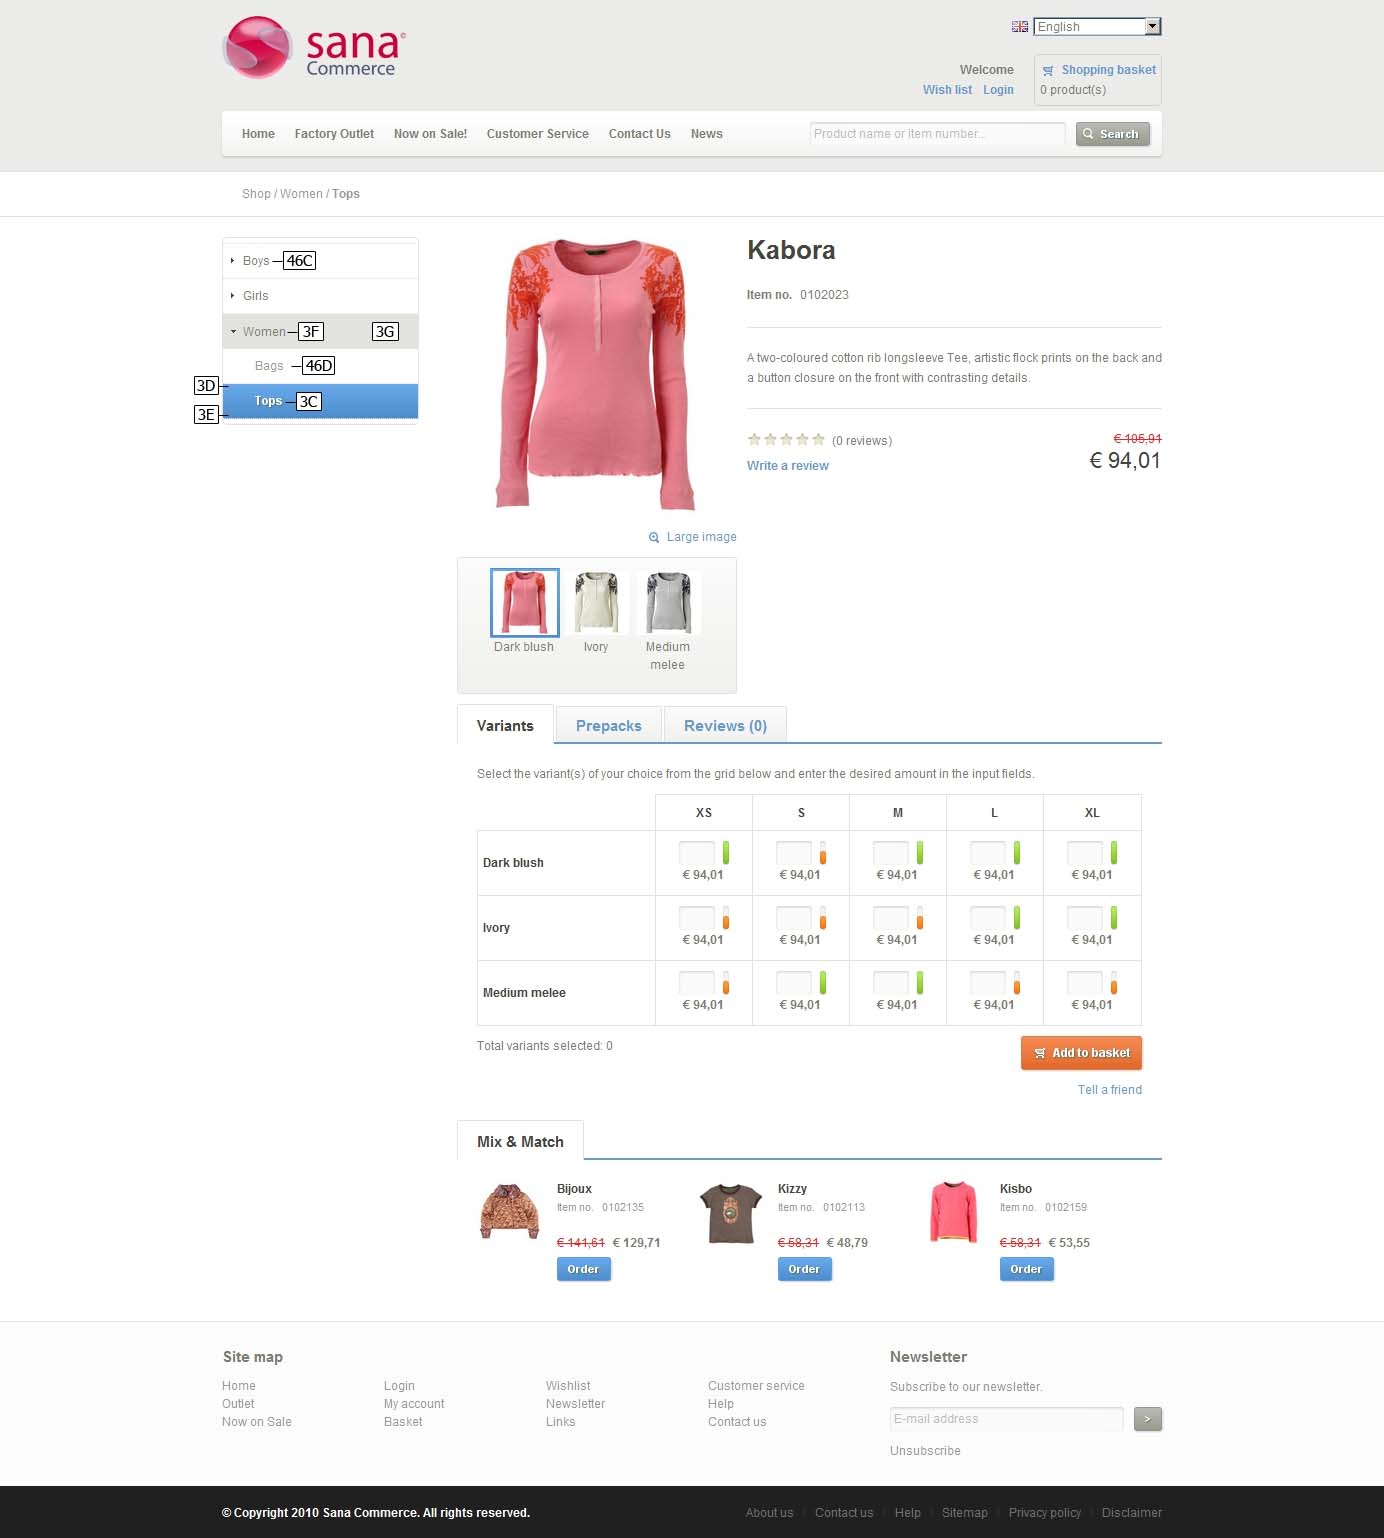Image resolution: width=1384 pixels, height=1538 pixels.
Task: Open the Reviews (0) tab
Action: [725, 726]
